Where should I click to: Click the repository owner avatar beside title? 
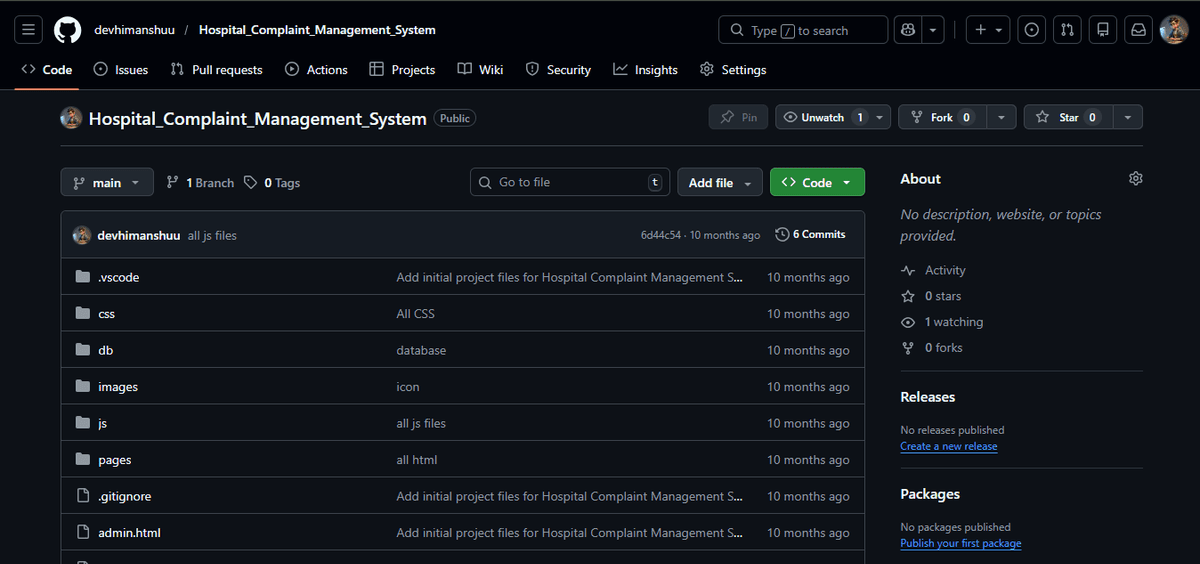click(71, 118)
